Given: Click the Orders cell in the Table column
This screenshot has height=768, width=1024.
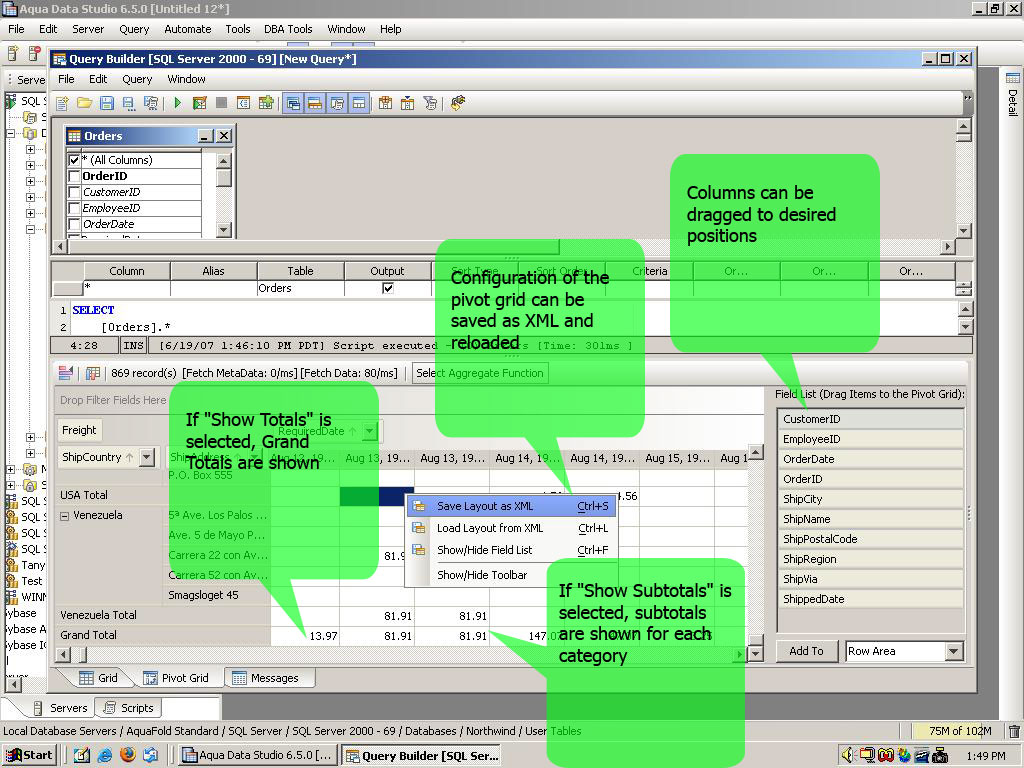Looking at the screenshot, I should [x=300, y=288].
